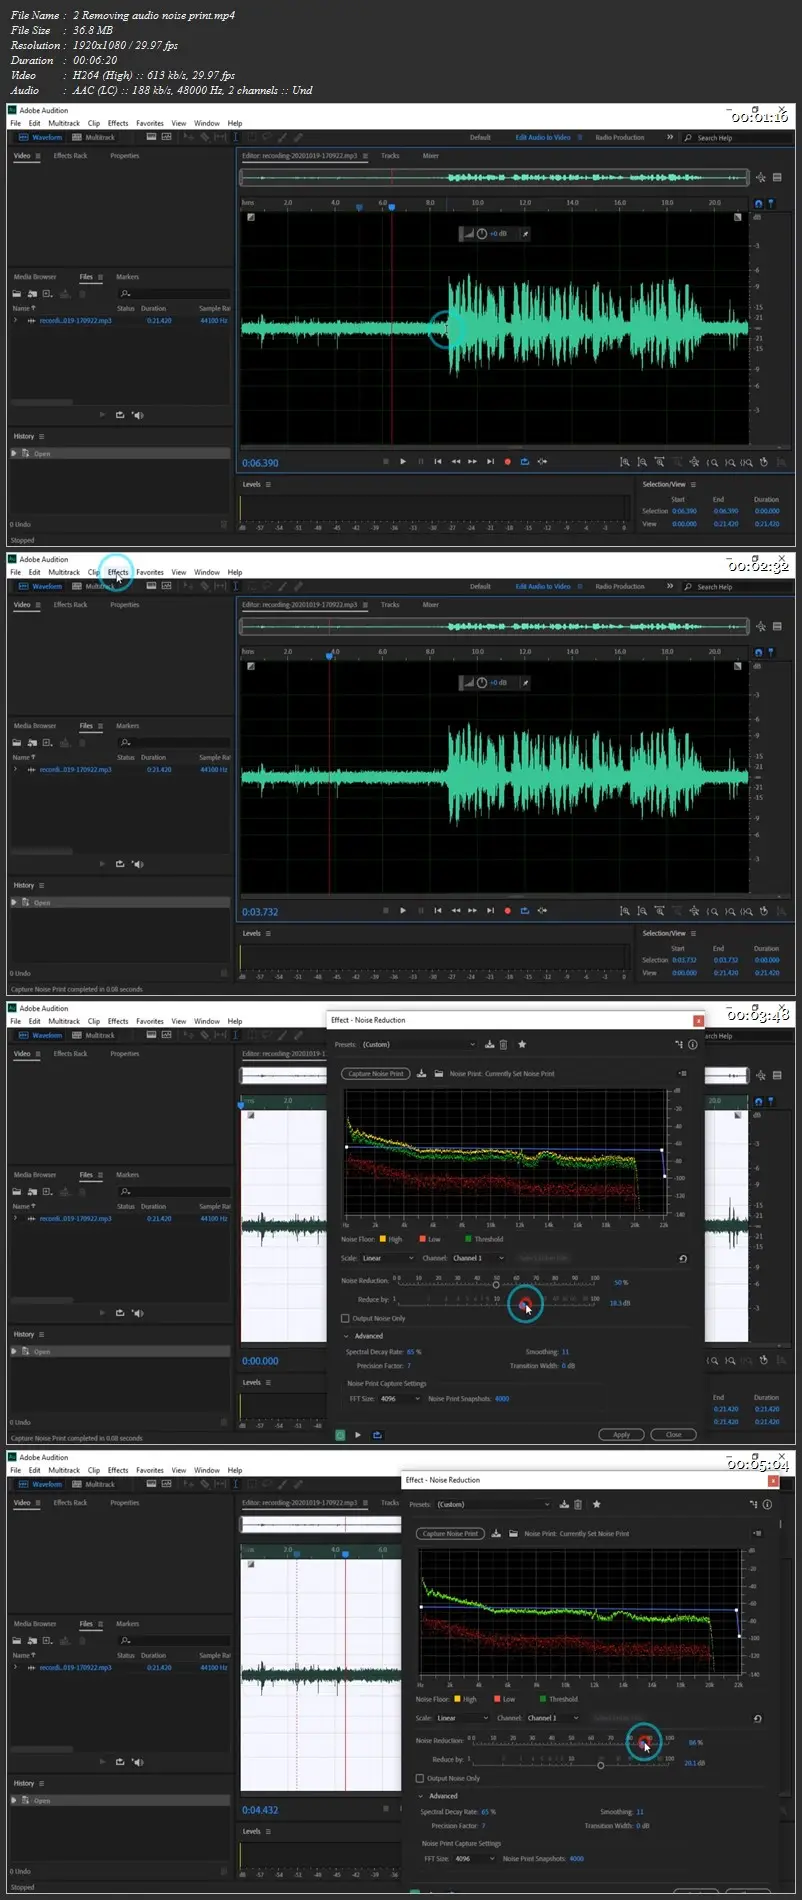Open the File menu in the 00:01:16 frame
The height and width of the screenshot is (1900, 802).
click(15, 123)
